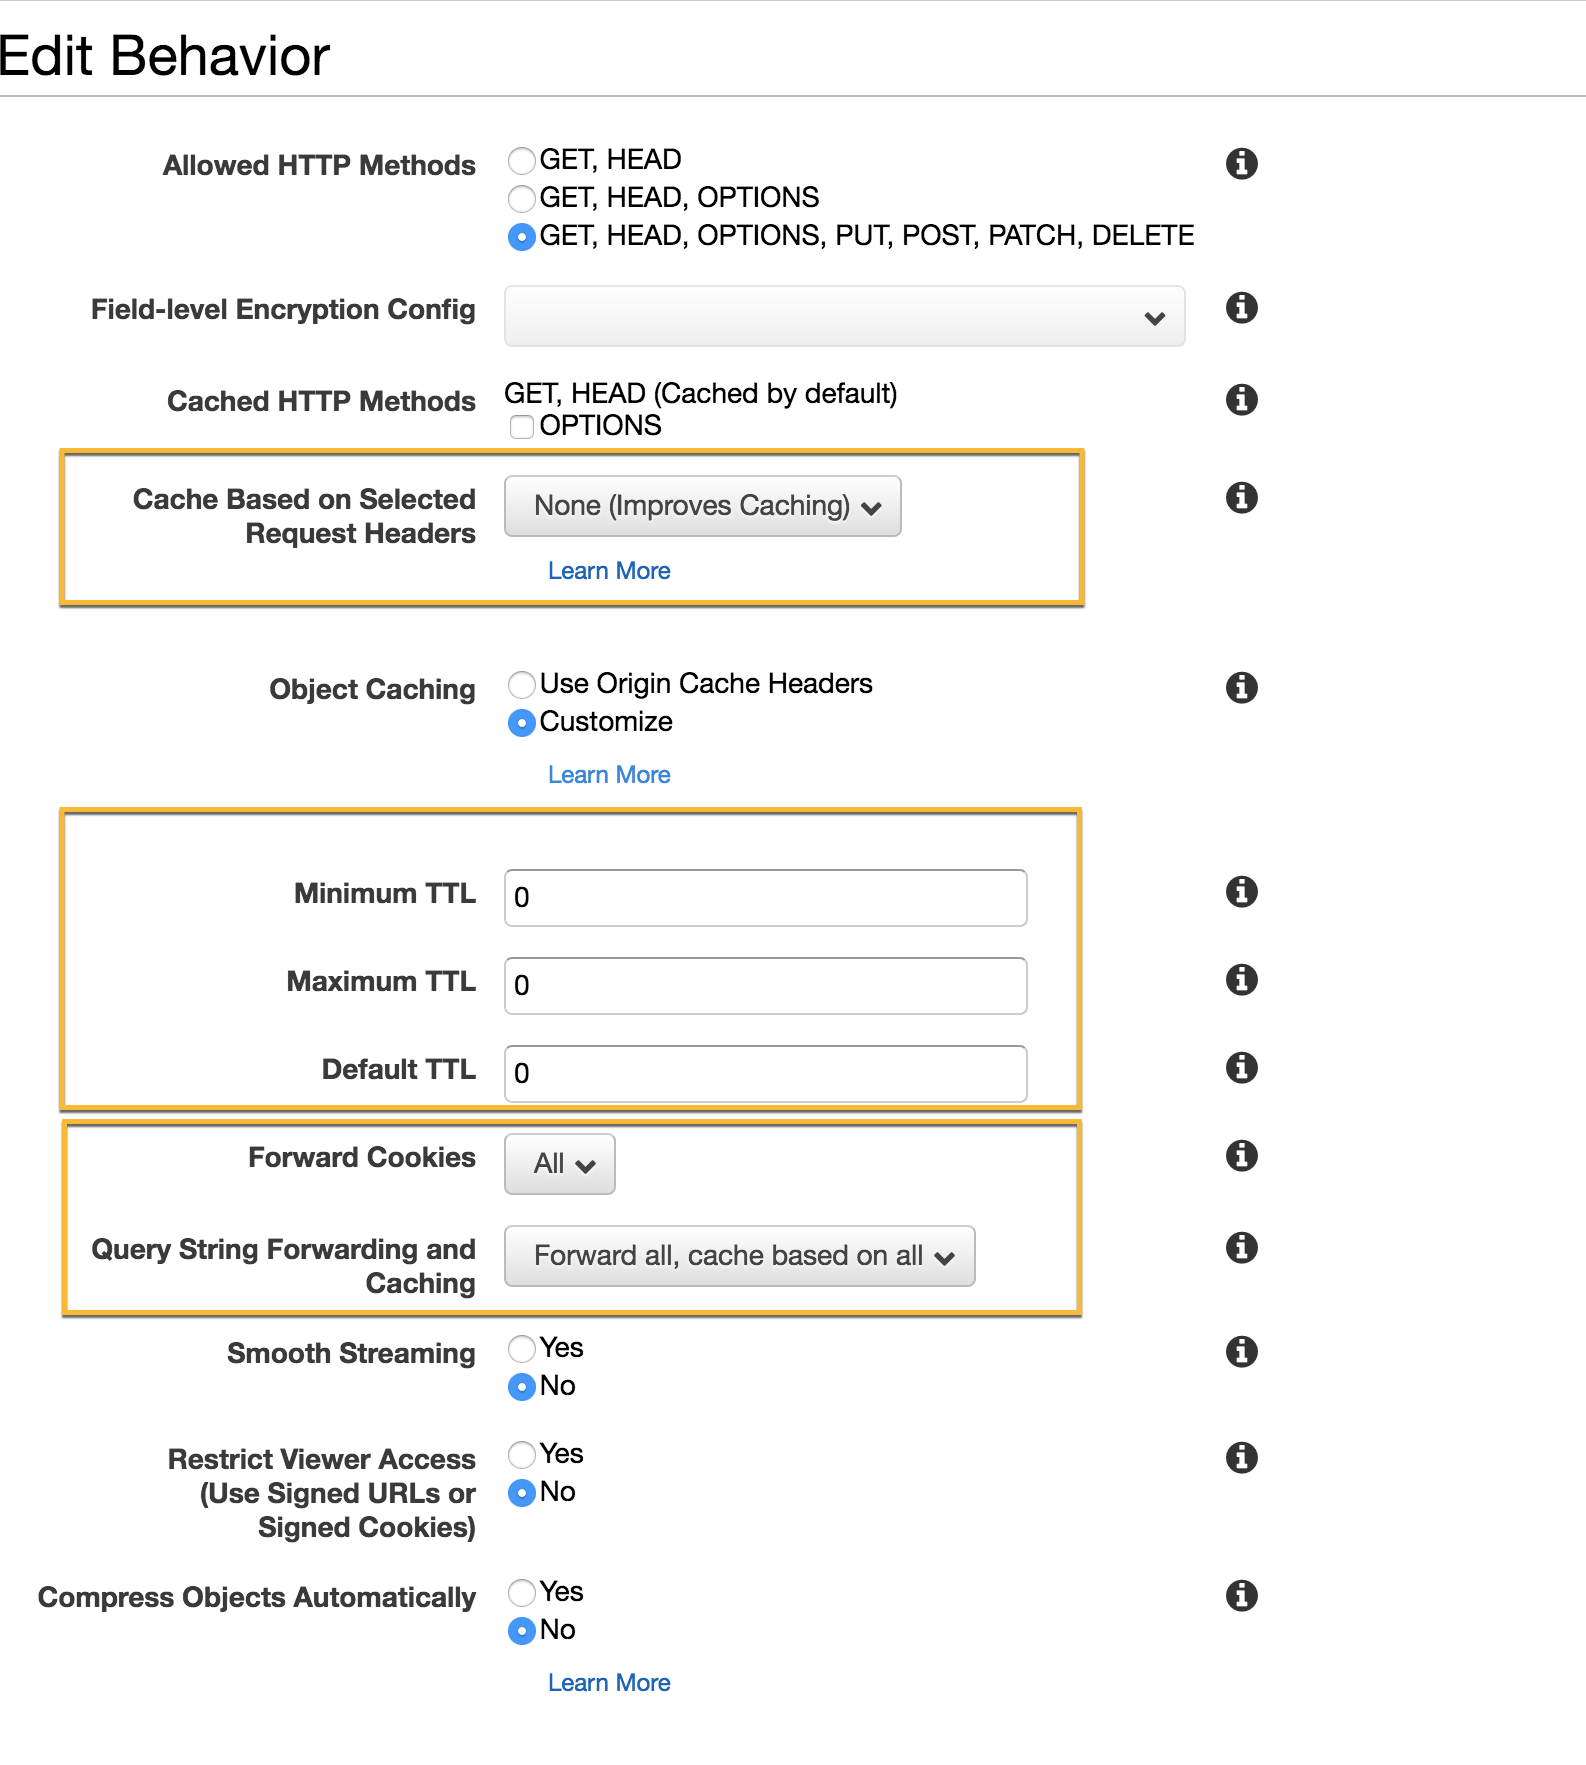
Task: Click into the Maximum TTL field
Action: click(765, 986)
